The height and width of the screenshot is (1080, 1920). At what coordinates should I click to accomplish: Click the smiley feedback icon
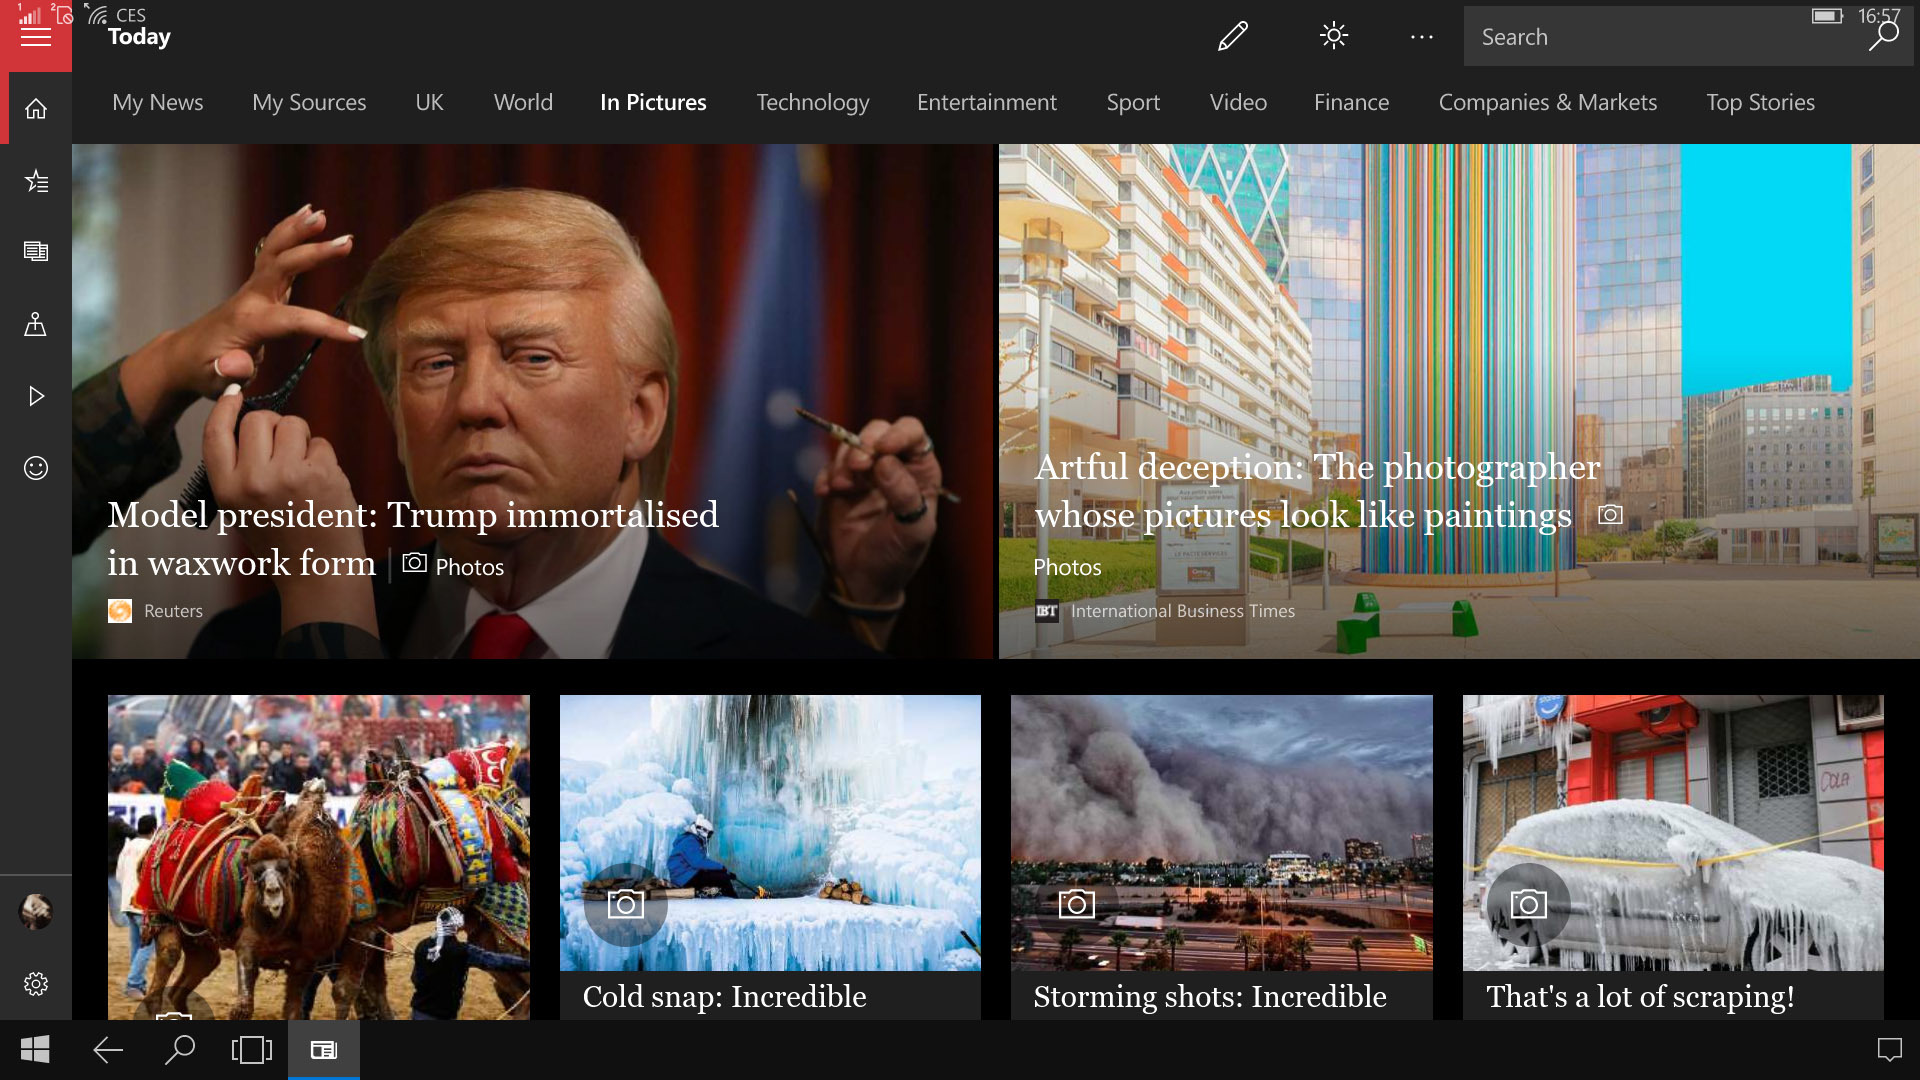tap(36, 468)
